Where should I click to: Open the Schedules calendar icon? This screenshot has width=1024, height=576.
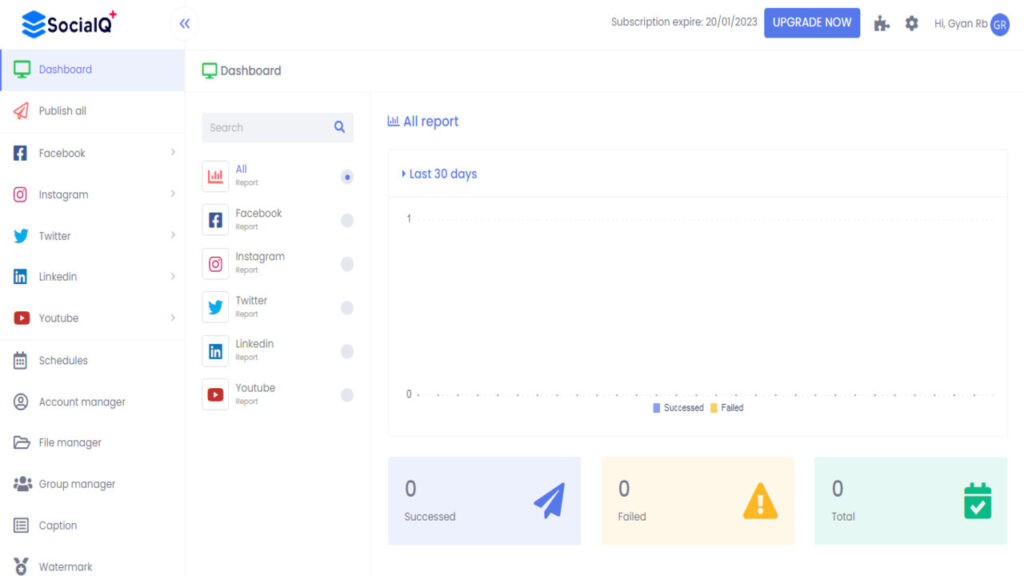(21, 360)
